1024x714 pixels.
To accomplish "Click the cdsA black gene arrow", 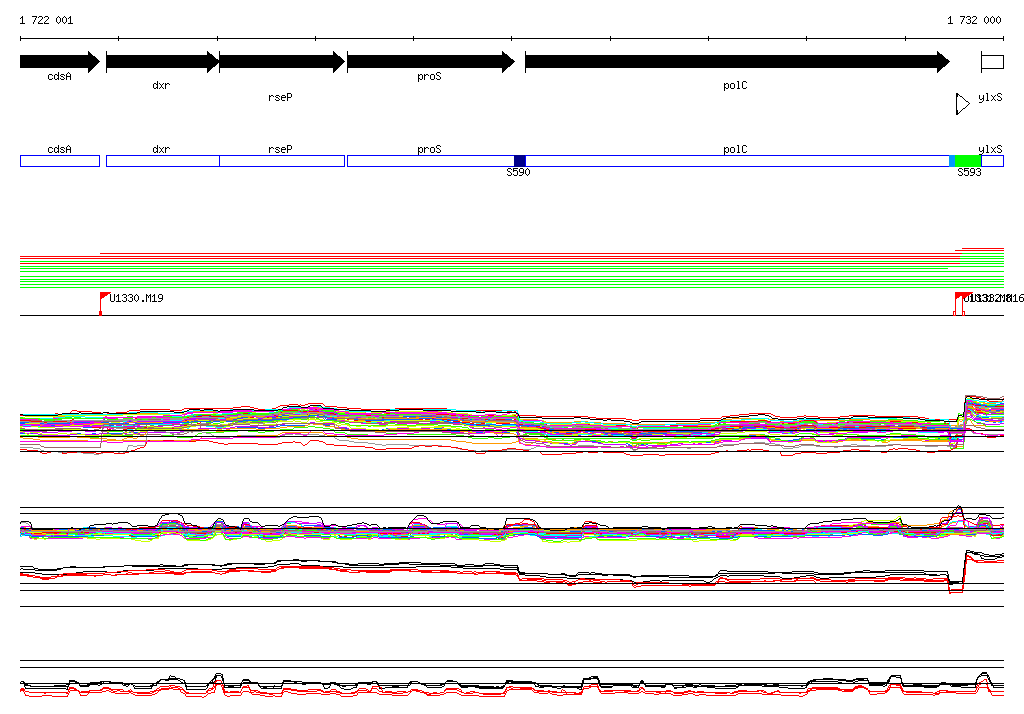I will click(x=60, y=62).
